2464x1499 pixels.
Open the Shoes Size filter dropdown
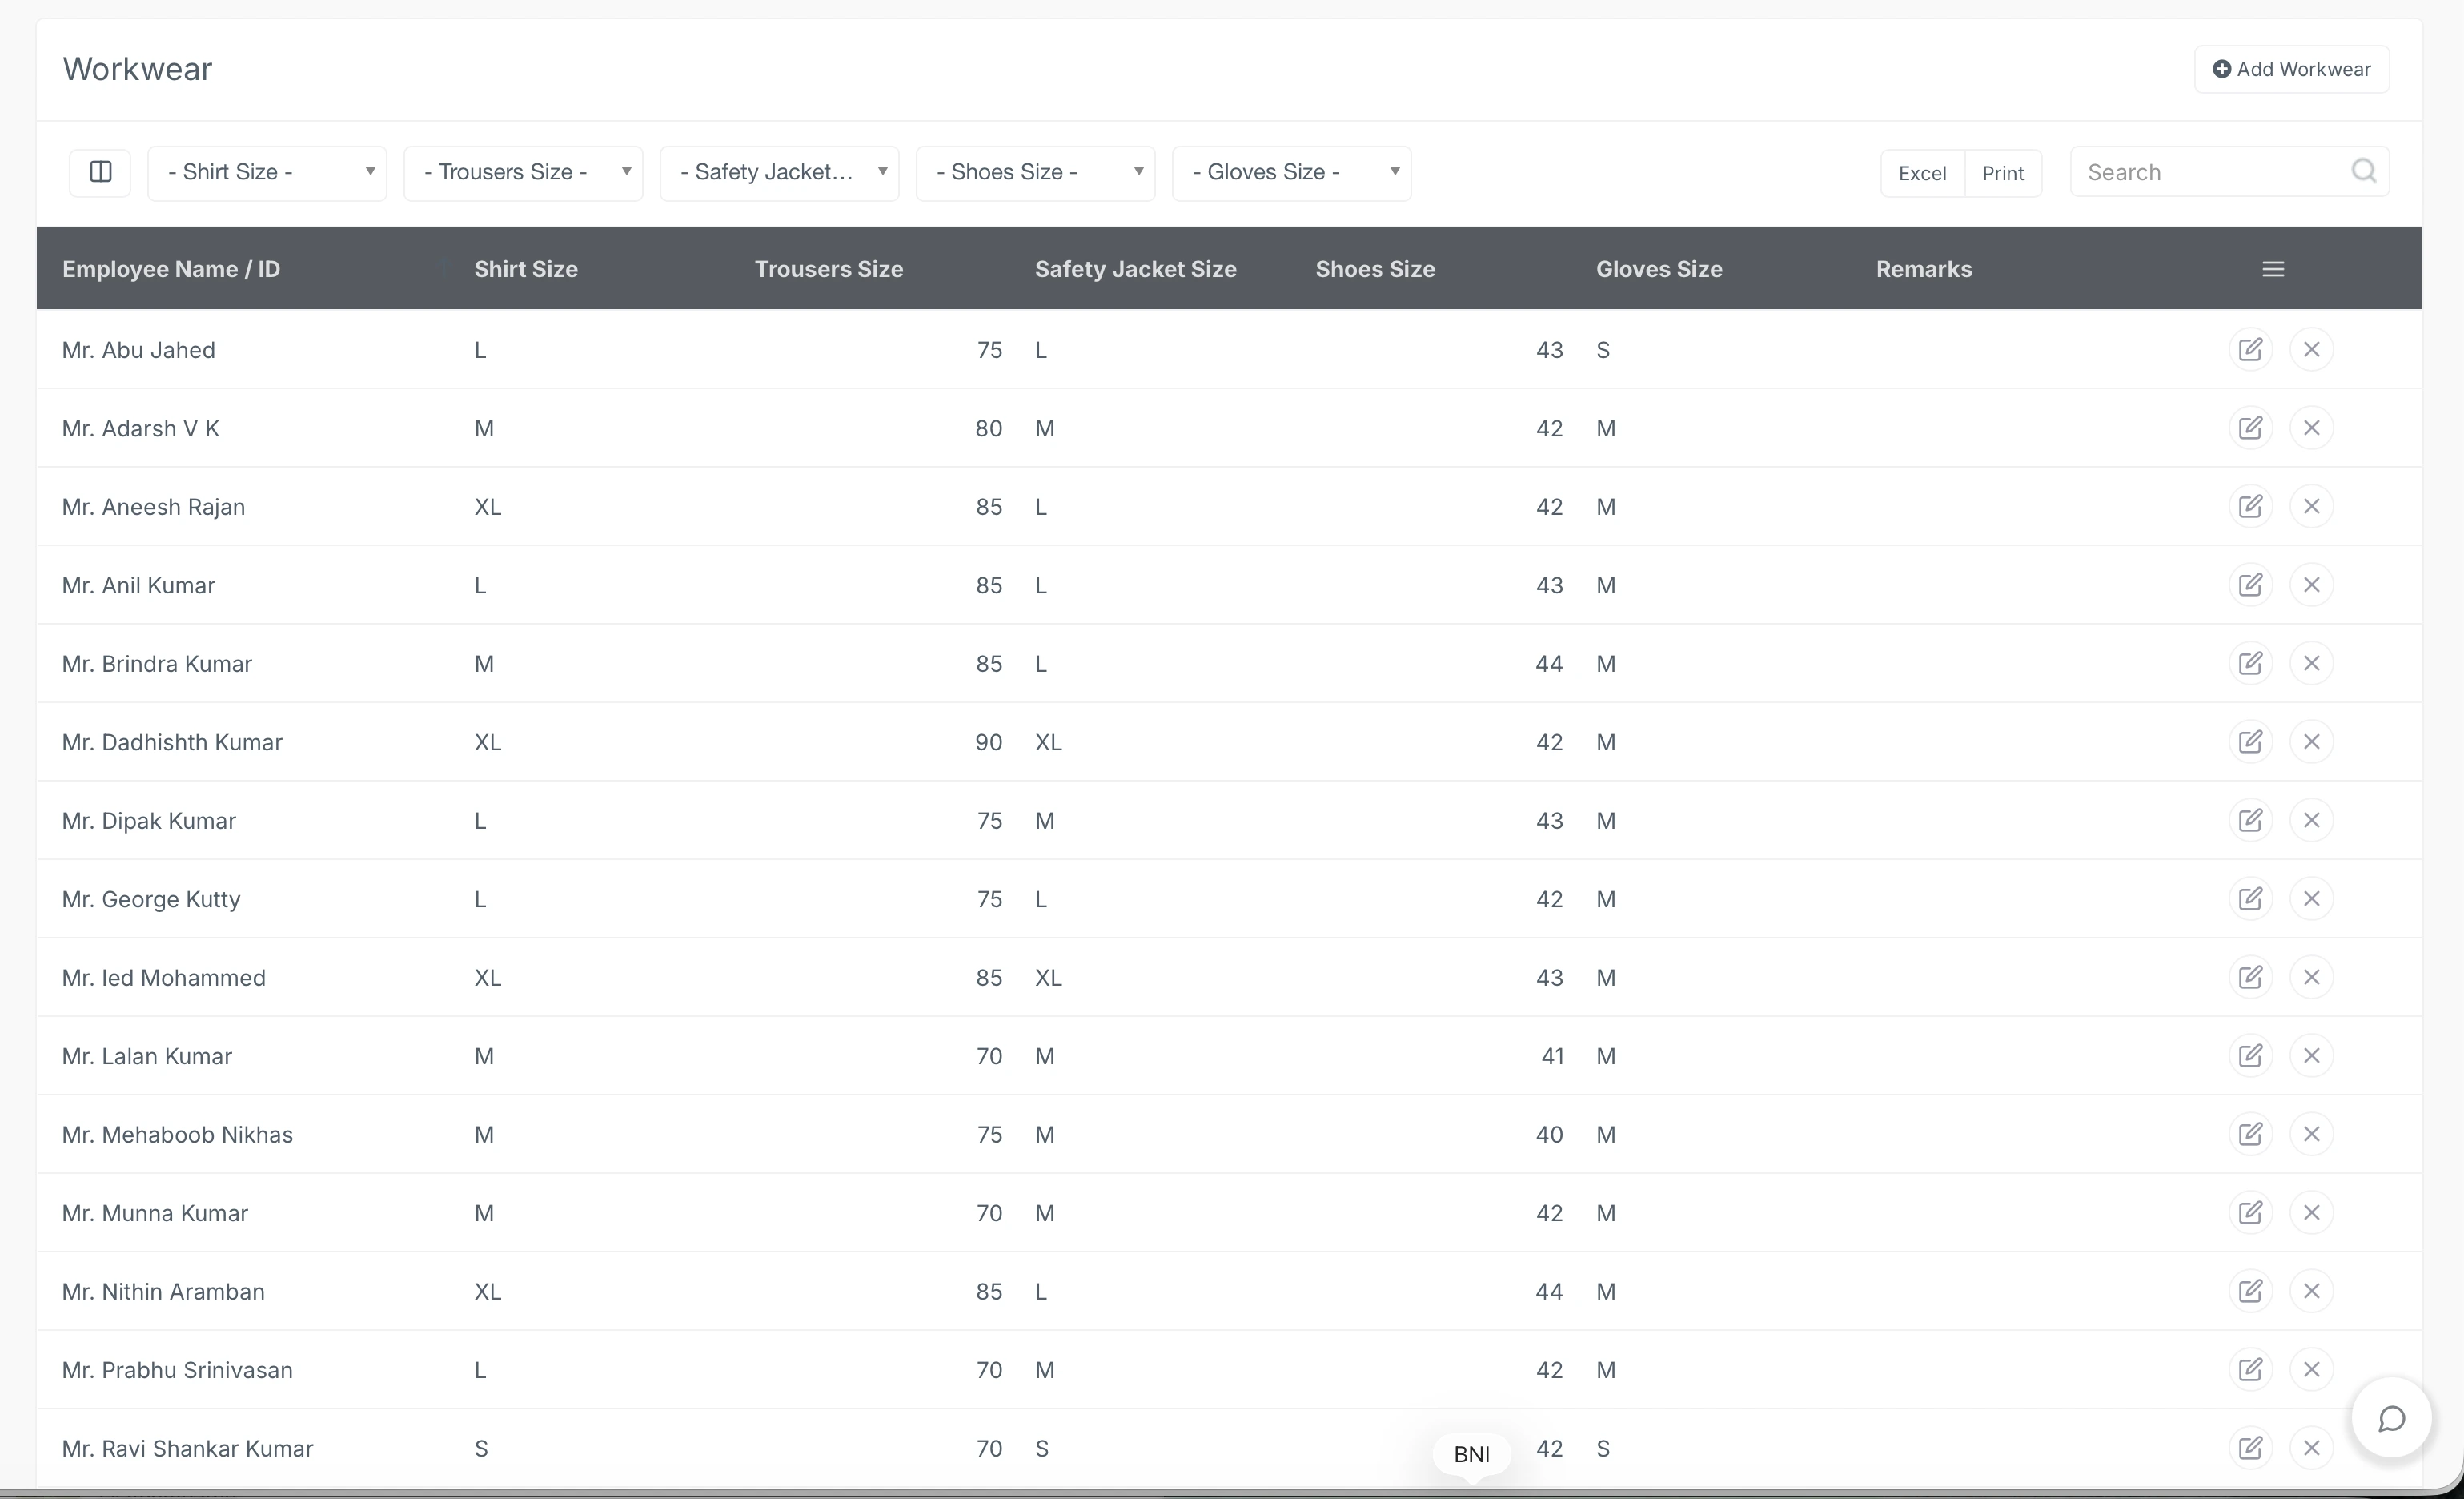[1035, 172]
